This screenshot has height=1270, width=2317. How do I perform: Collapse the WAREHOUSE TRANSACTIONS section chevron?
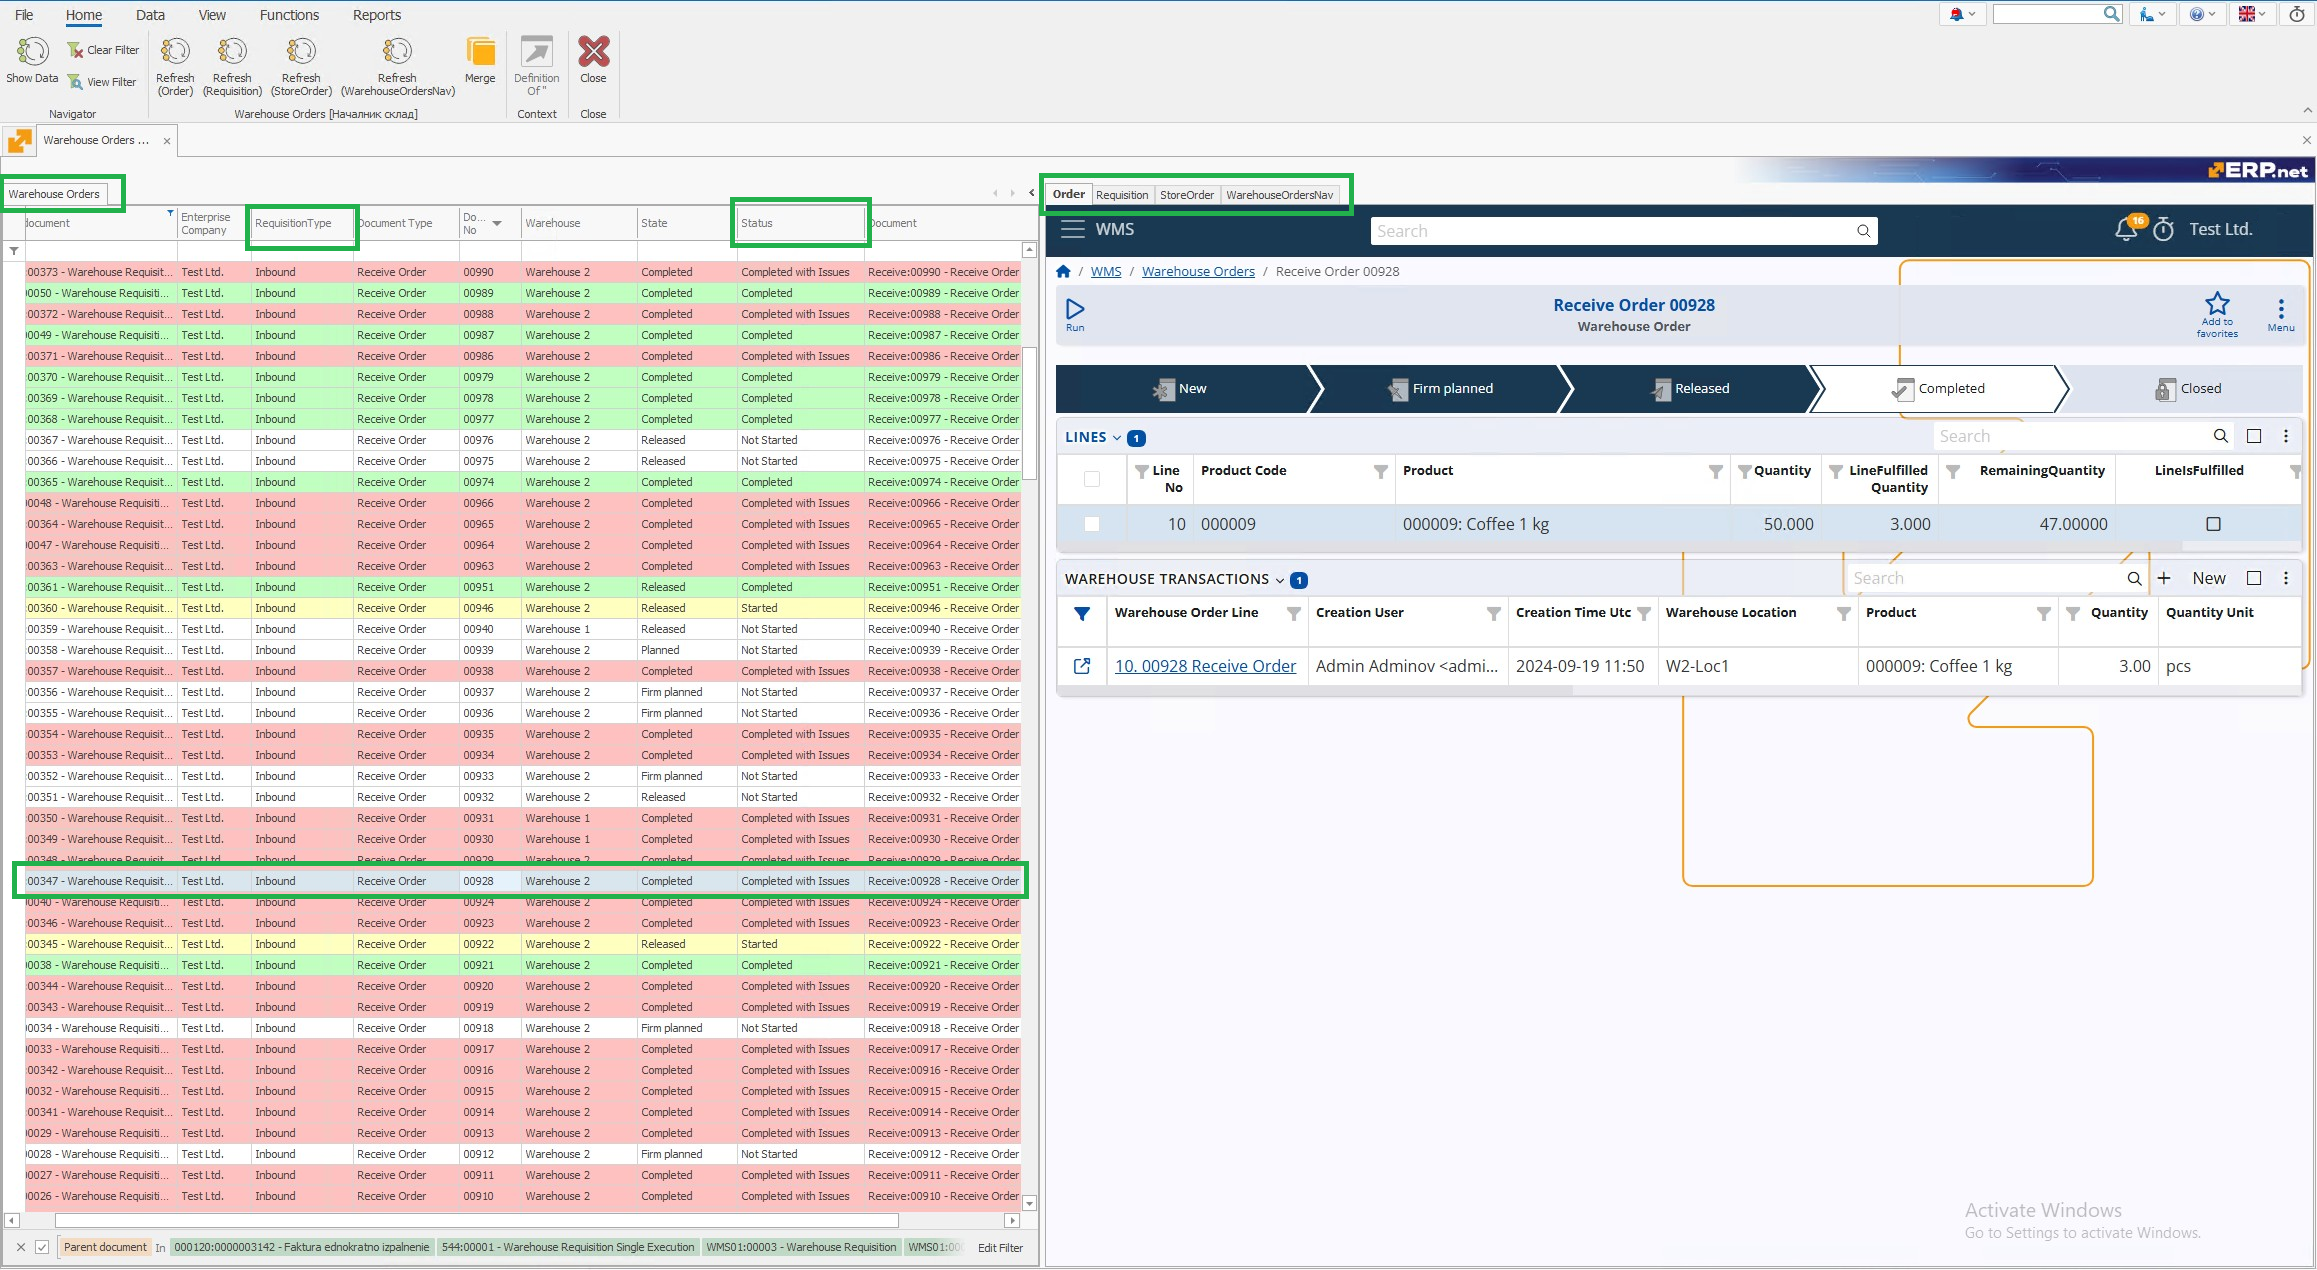tap(1280, 580)
